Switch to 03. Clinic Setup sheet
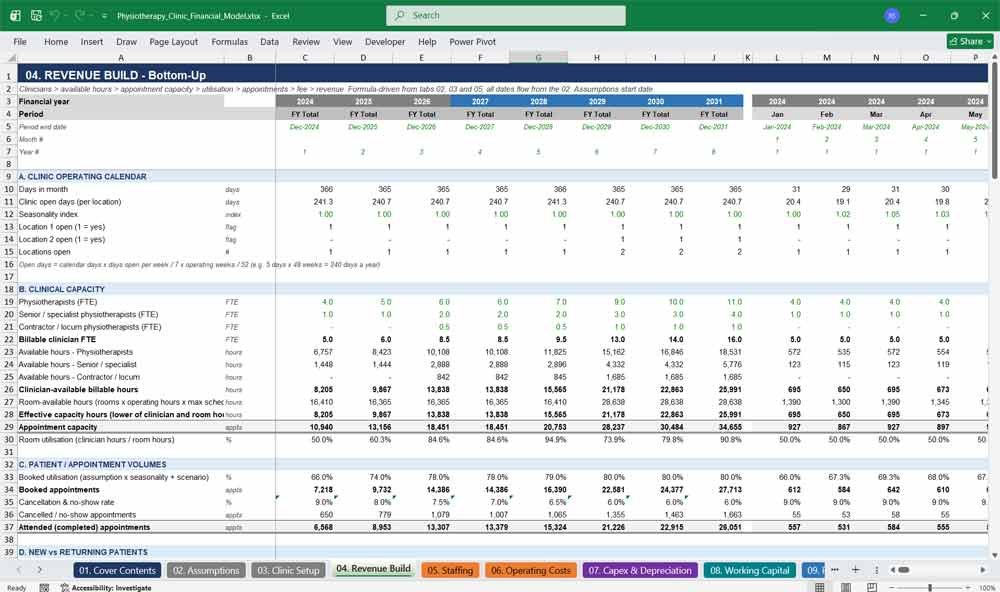This screenshot has height=592, width=1000. (x=288, y=570)
